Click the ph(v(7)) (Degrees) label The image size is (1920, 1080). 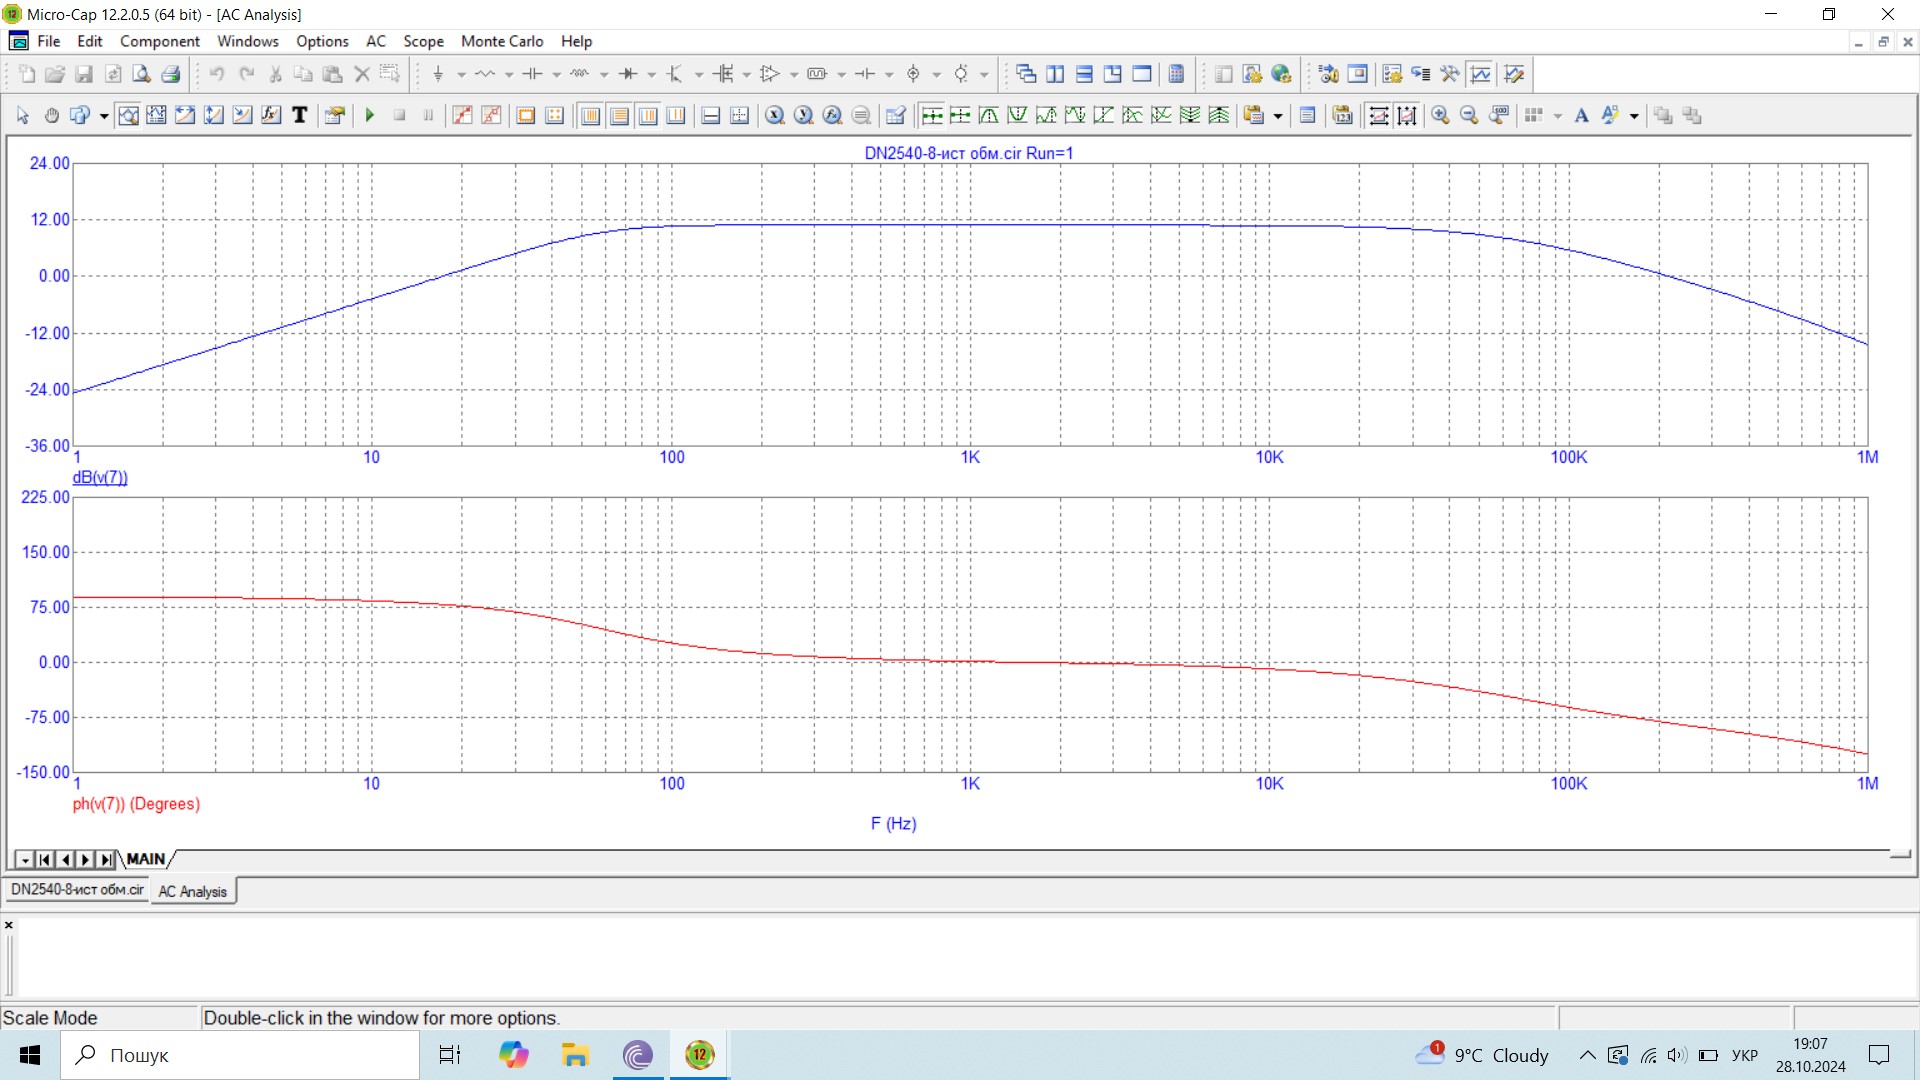pos(136,804)
